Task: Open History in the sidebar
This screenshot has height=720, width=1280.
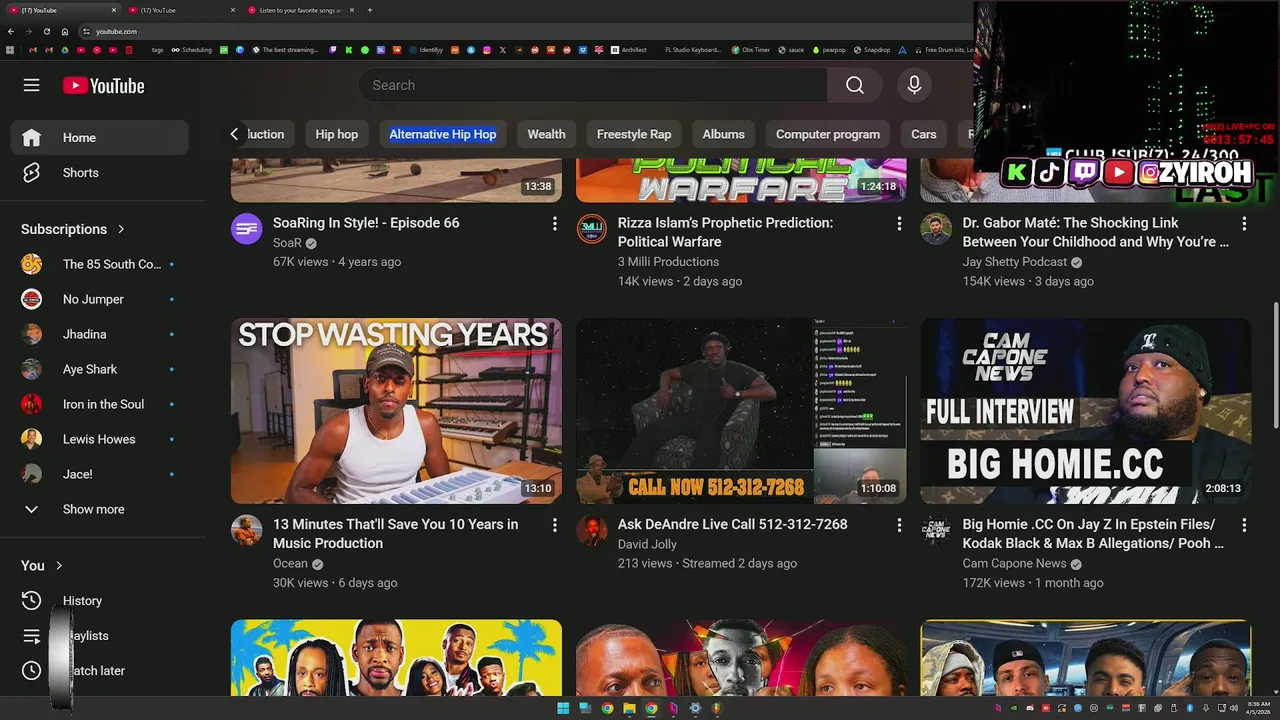Action: coord(99,600)
